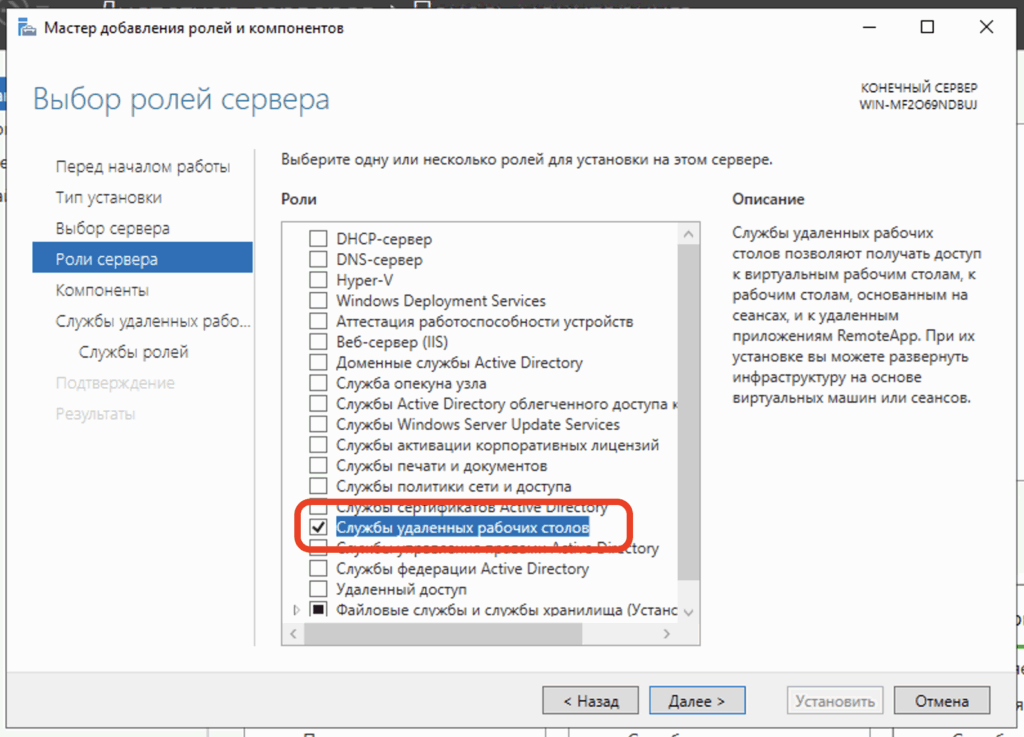Toggle Файловые службы и службы хранилища checkbox
The image size is (1024, 737).
tap(318, 610)
